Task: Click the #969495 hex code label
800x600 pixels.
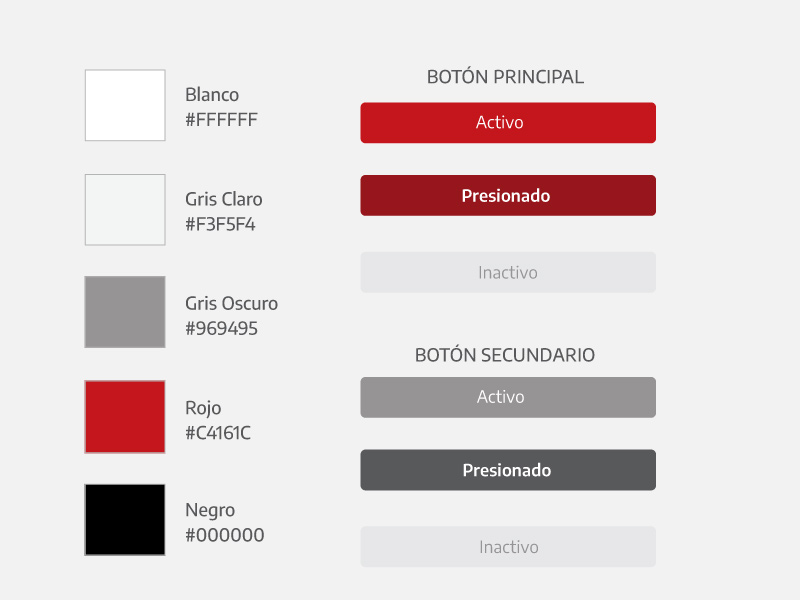Action: 221,329
